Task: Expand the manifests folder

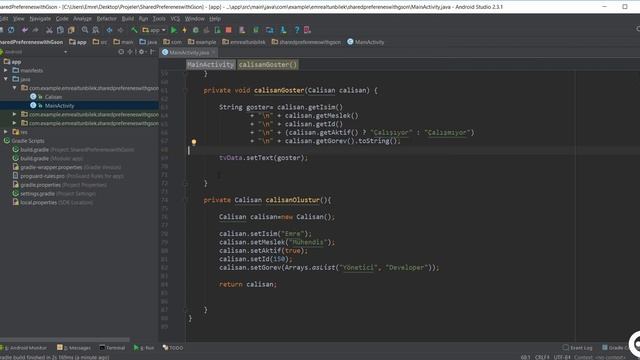Action: click(x=6, y=70)
